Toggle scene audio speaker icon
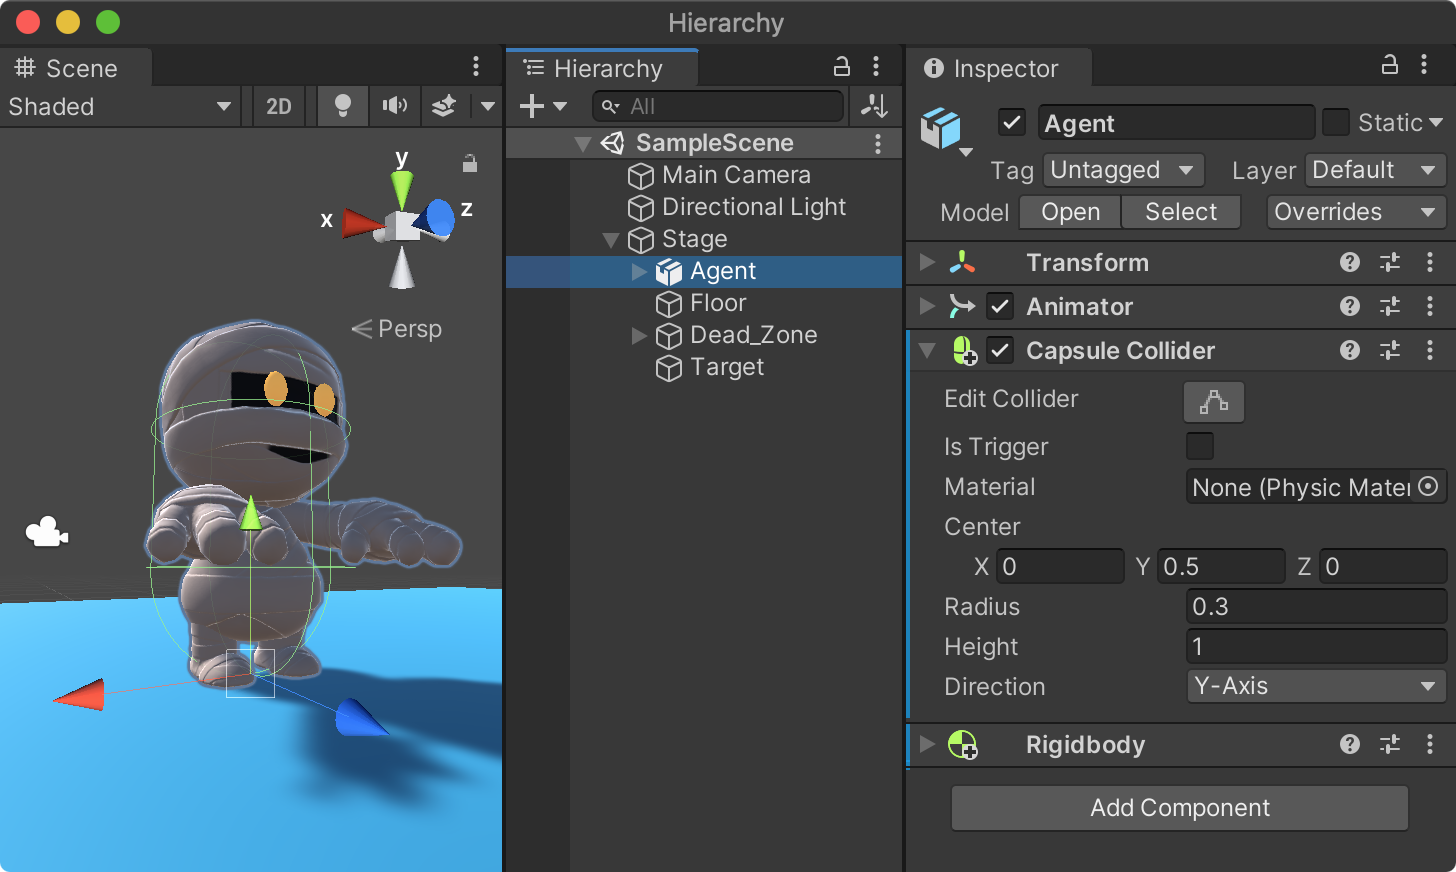Screen dimensions: 1456x872 pyautogui.click(x=395, y=106)
